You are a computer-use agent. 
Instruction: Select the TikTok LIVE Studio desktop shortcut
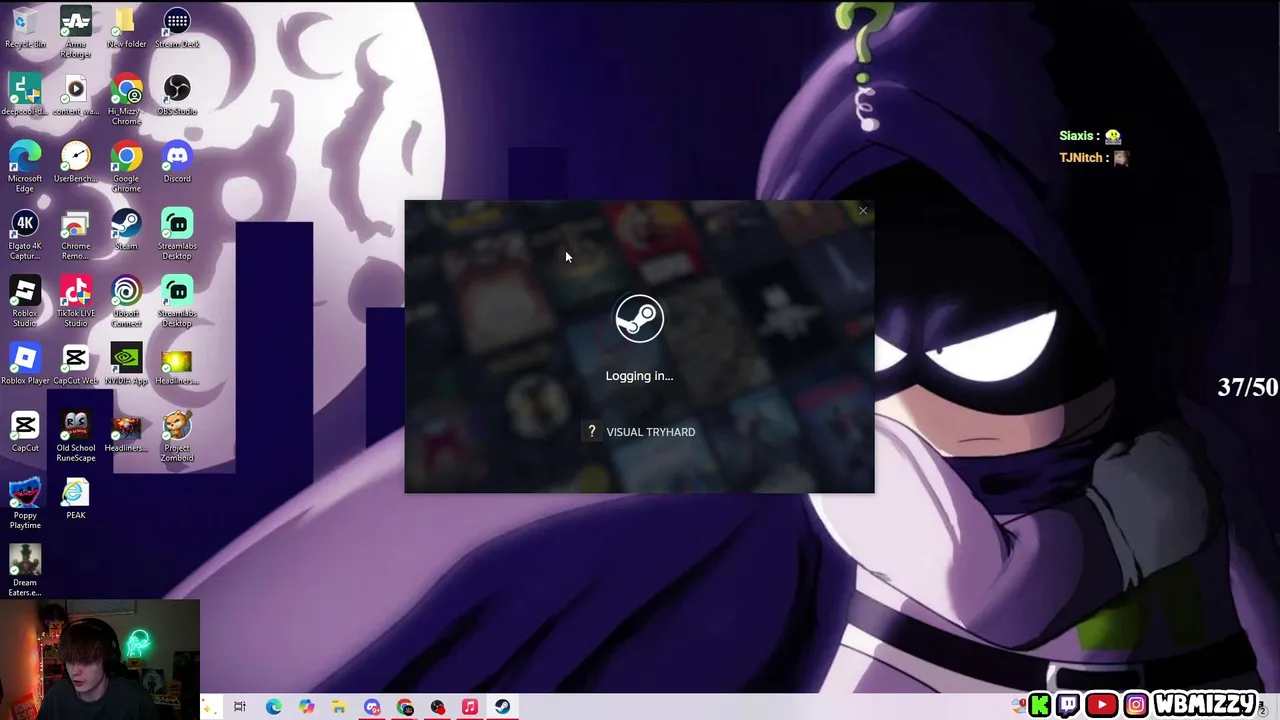point(76,301)
